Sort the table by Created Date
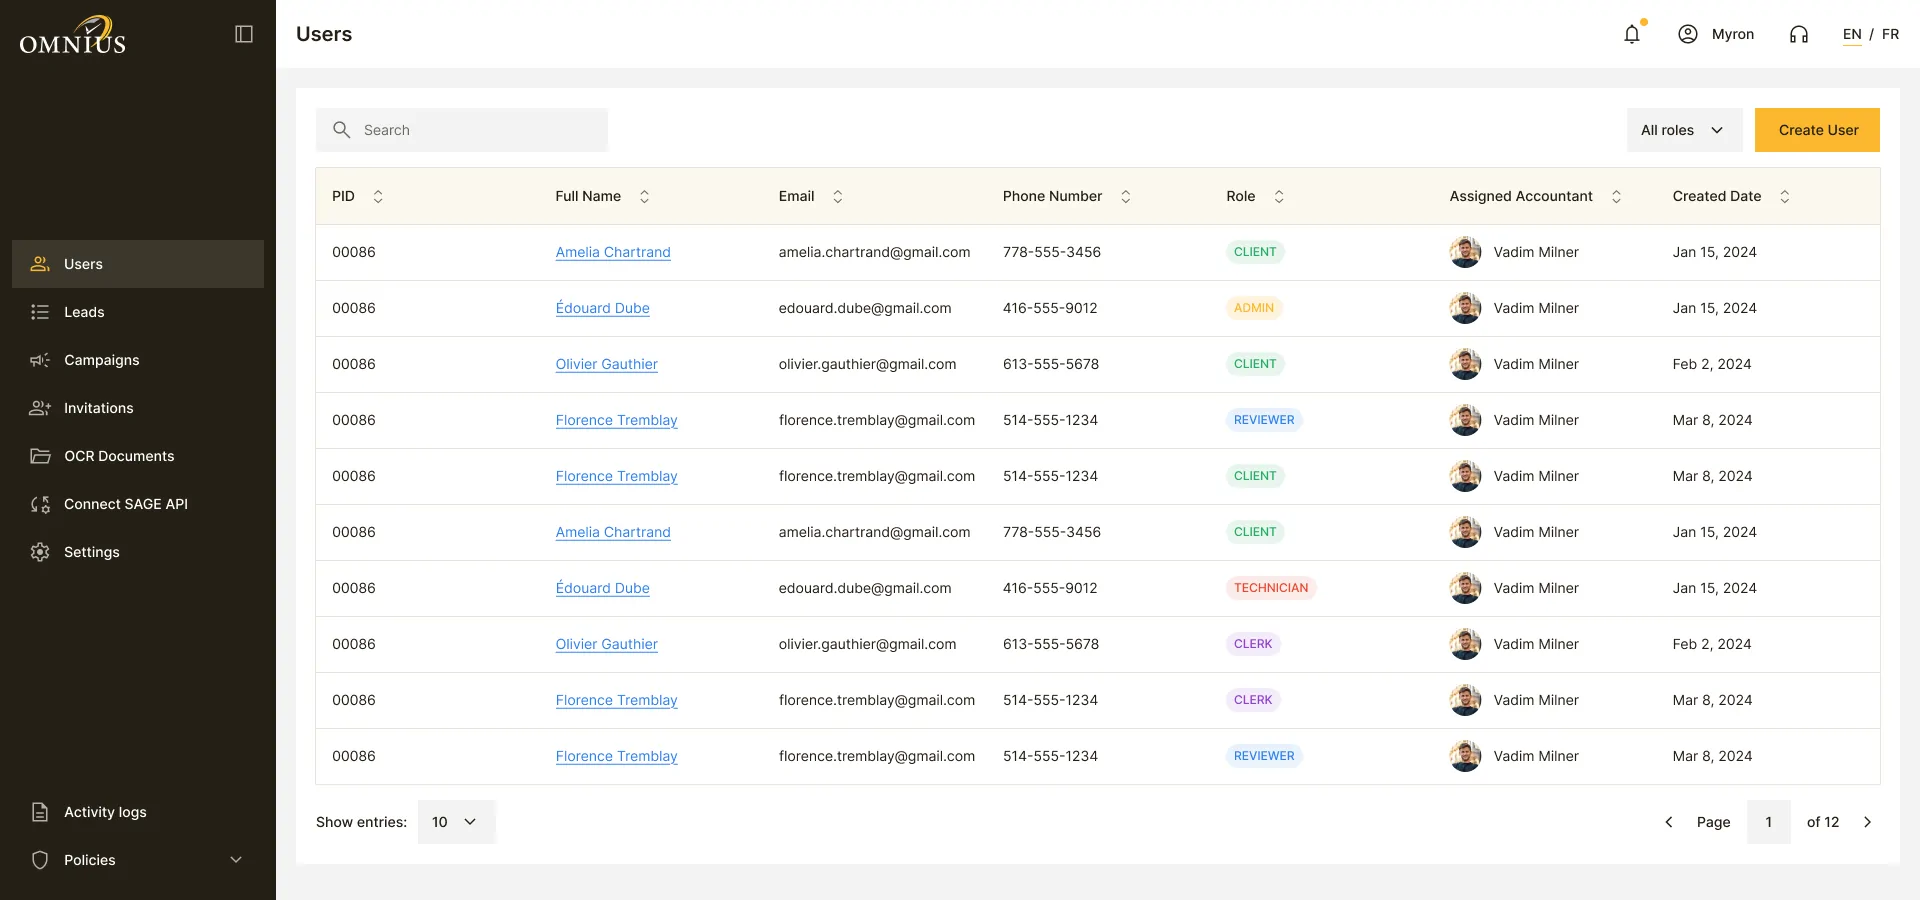The image size is (1920, 900). pos(1784,196)
